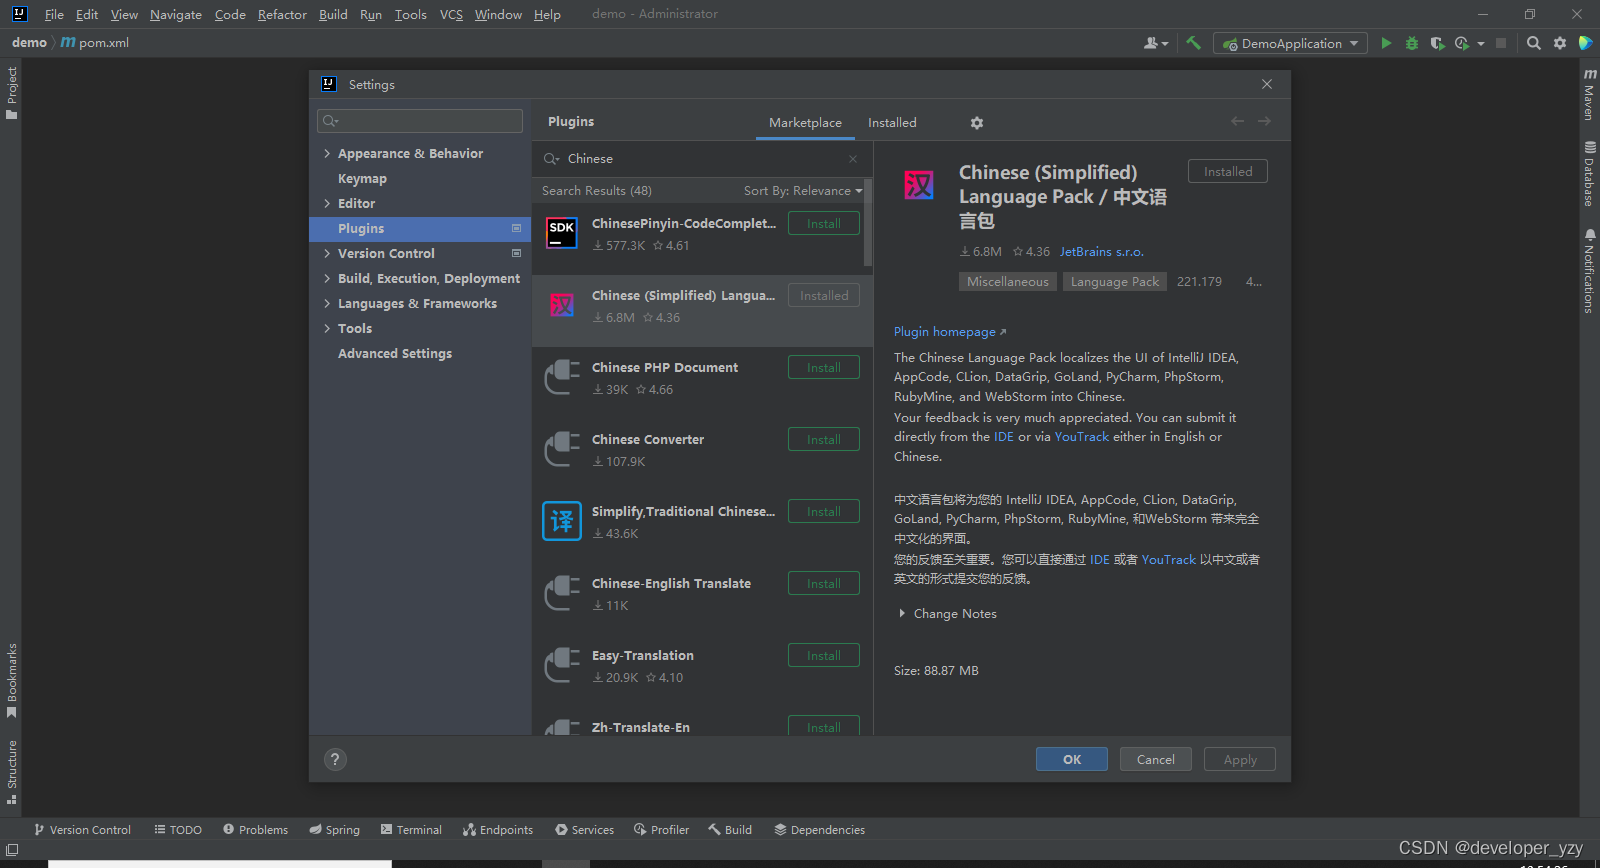The height and width of the screenshot is (868, 1600).
Task: Open the Notifications tool window
Action: tap(1589, 271)
